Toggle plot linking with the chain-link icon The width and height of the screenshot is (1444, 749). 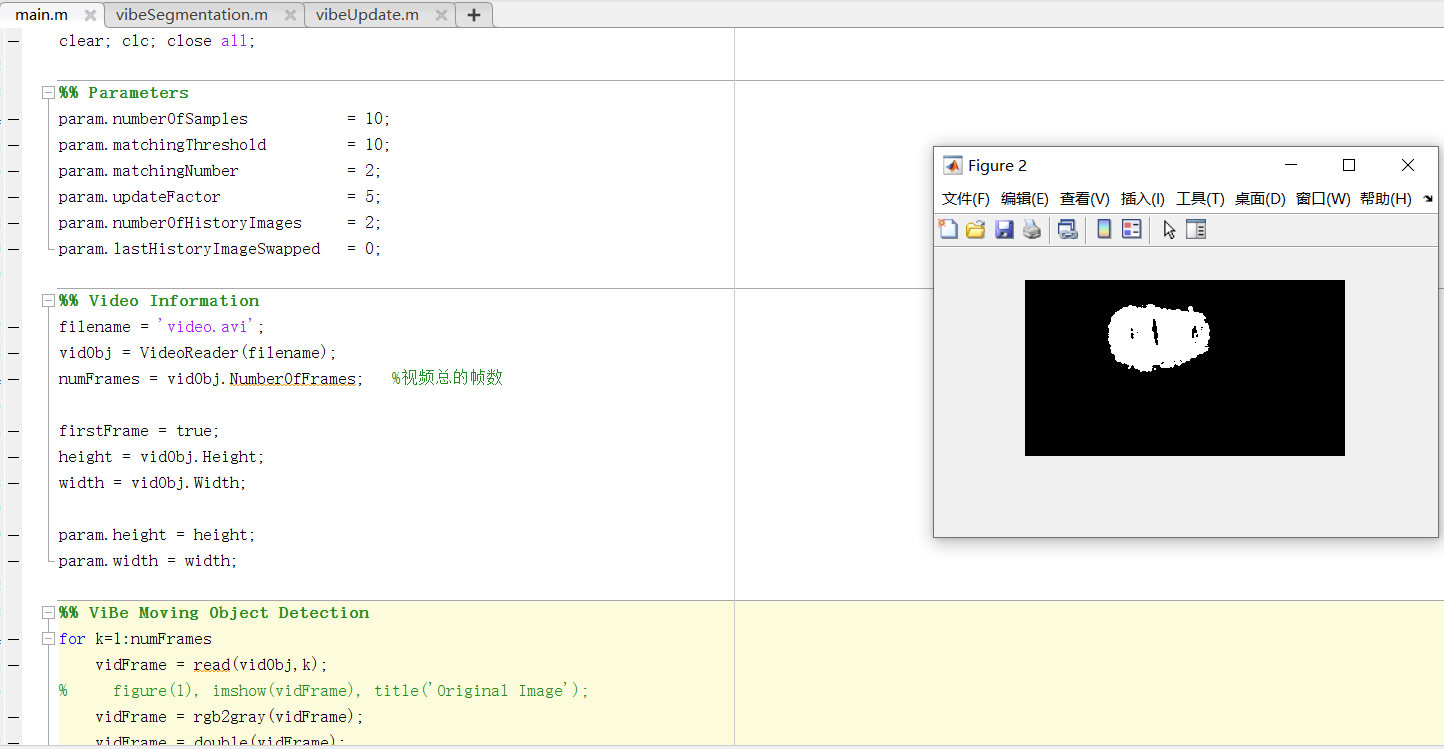[x=1067, y=229]
